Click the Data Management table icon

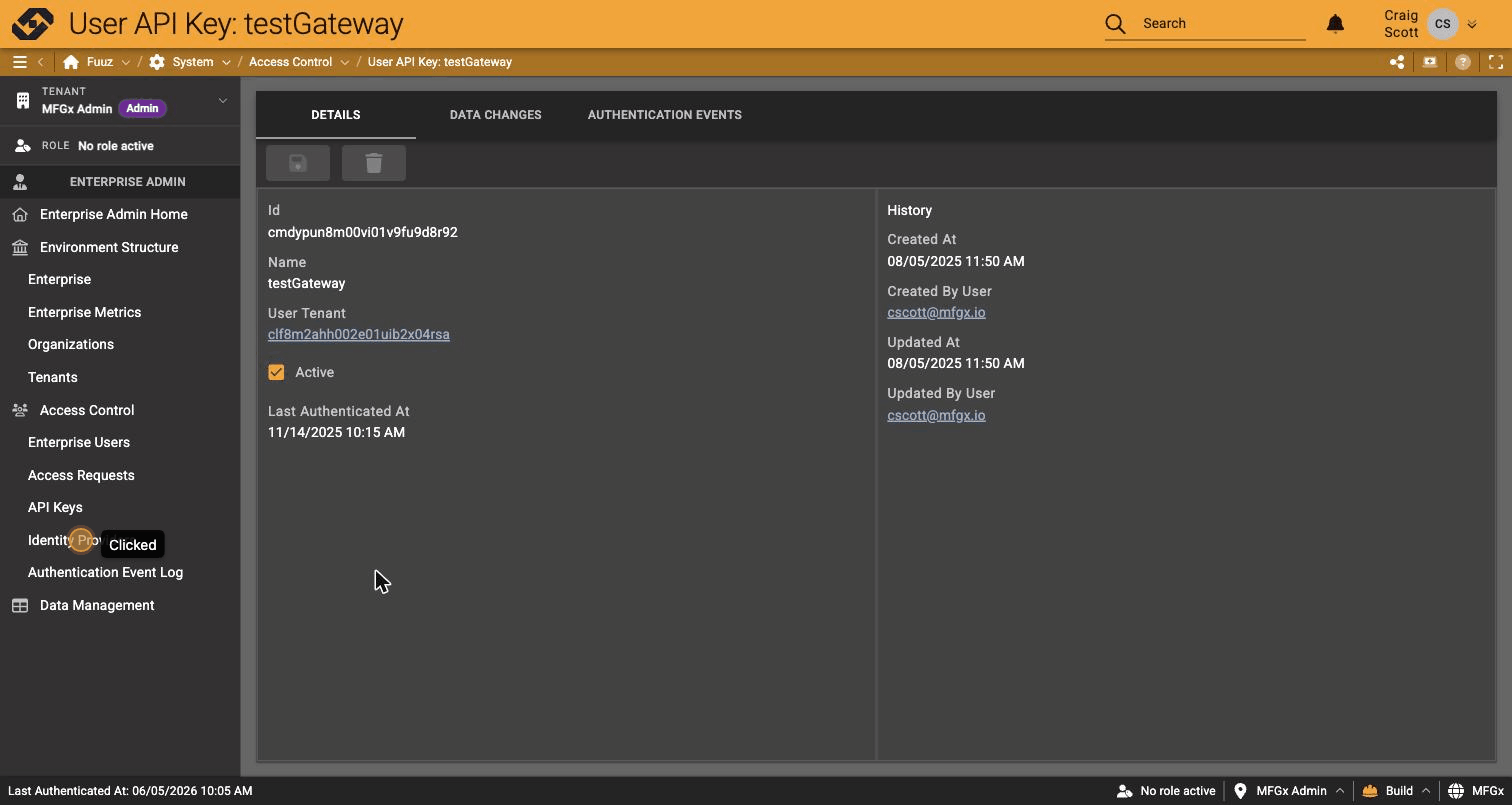click(20, 606)
